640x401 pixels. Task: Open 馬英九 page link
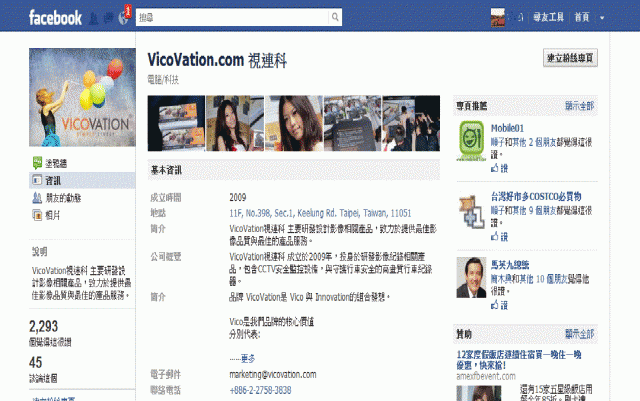click(510, 265)
